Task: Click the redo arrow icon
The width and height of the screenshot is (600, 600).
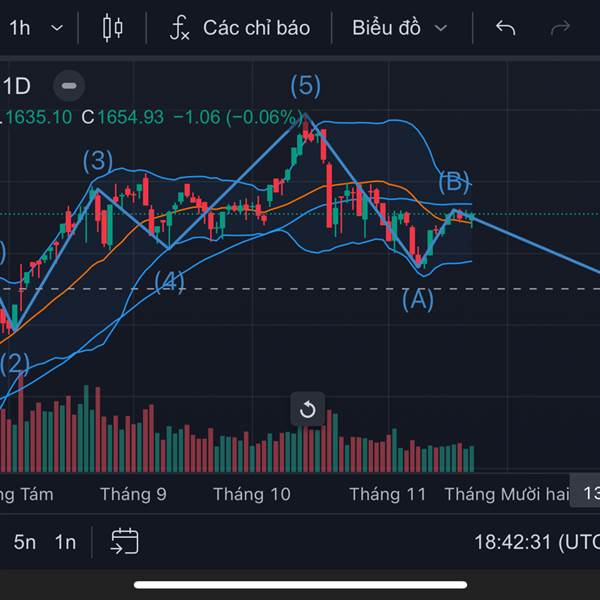Action: point(560,28)
